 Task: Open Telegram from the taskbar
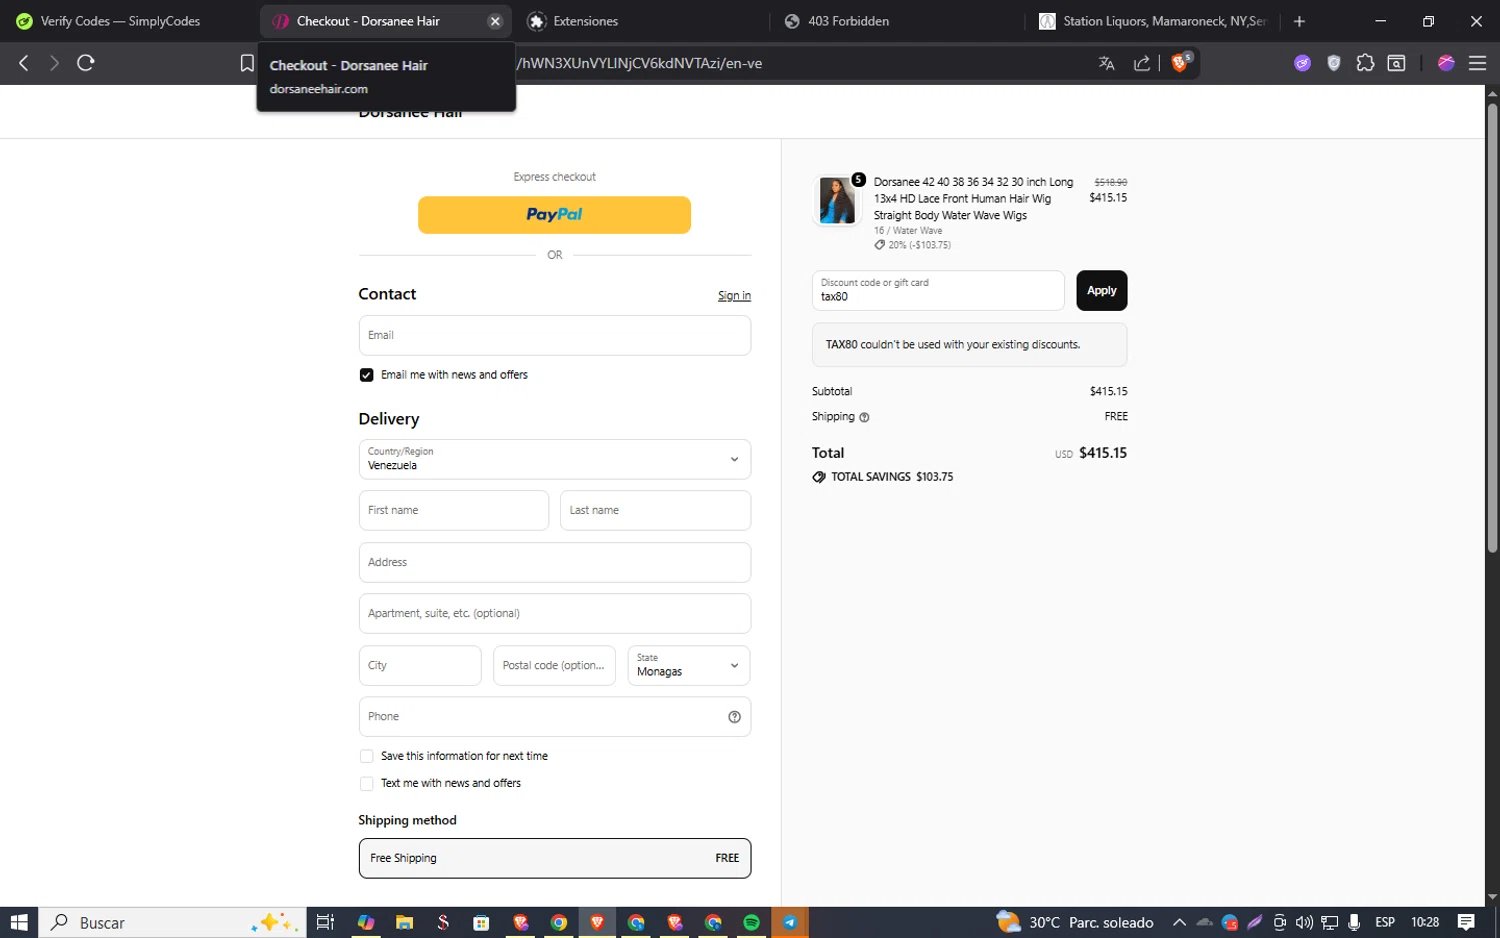(790, 922)
